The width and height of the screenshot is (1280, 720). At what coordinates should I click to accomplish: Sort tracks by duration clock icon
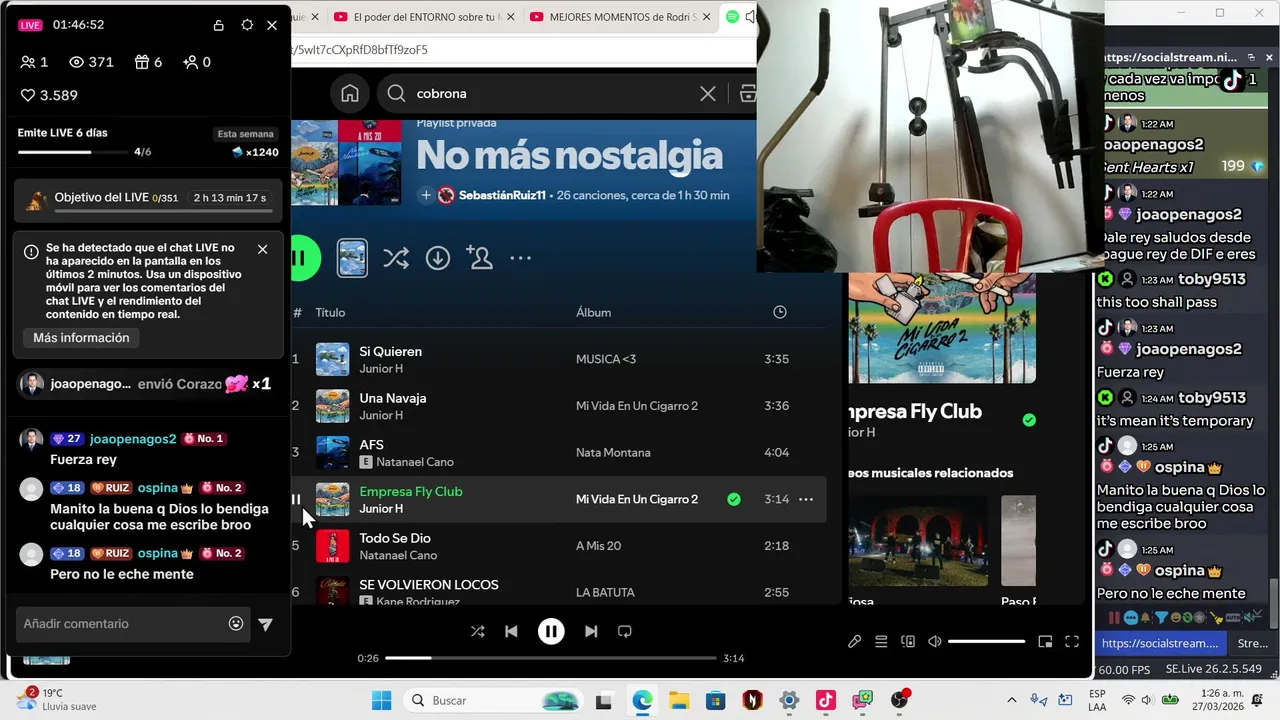click(780, 312)
